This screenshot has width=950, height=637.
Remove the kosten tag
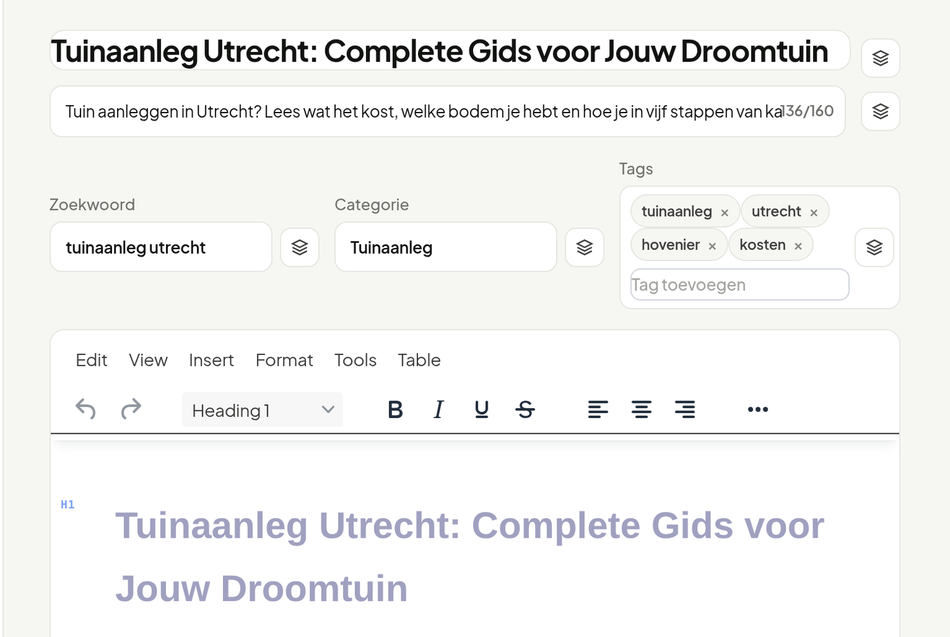click(798, 246)
